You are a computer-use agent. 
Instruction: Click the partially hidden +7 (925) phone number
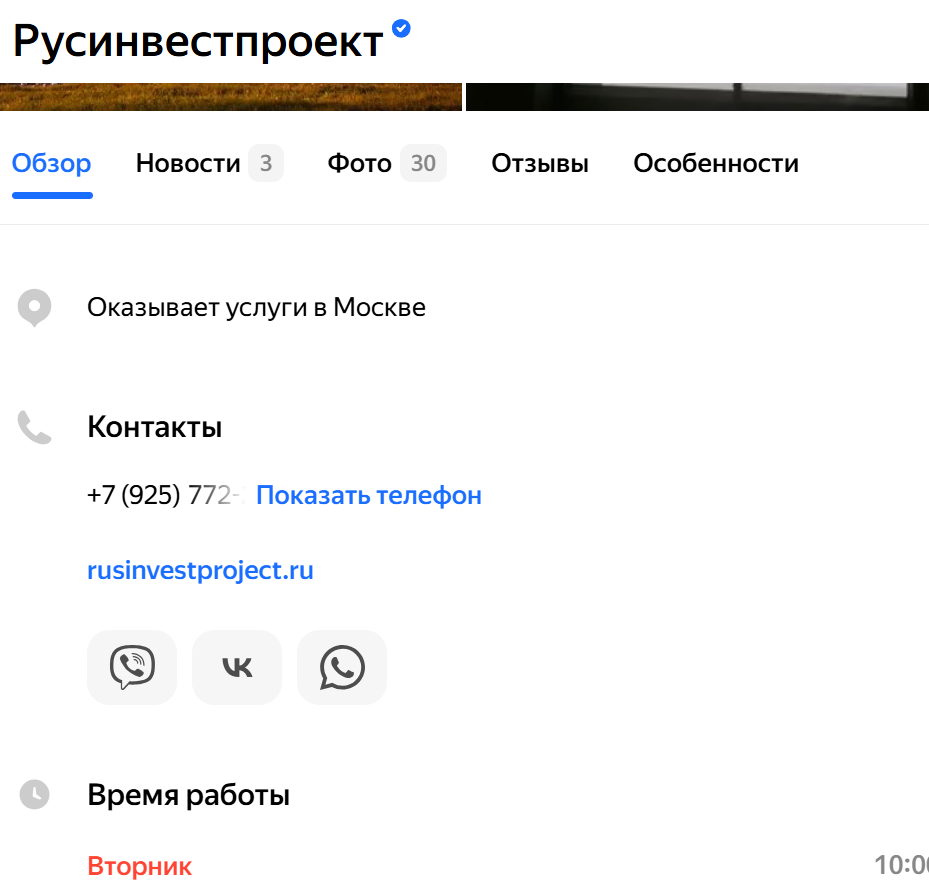pos(164,495)
